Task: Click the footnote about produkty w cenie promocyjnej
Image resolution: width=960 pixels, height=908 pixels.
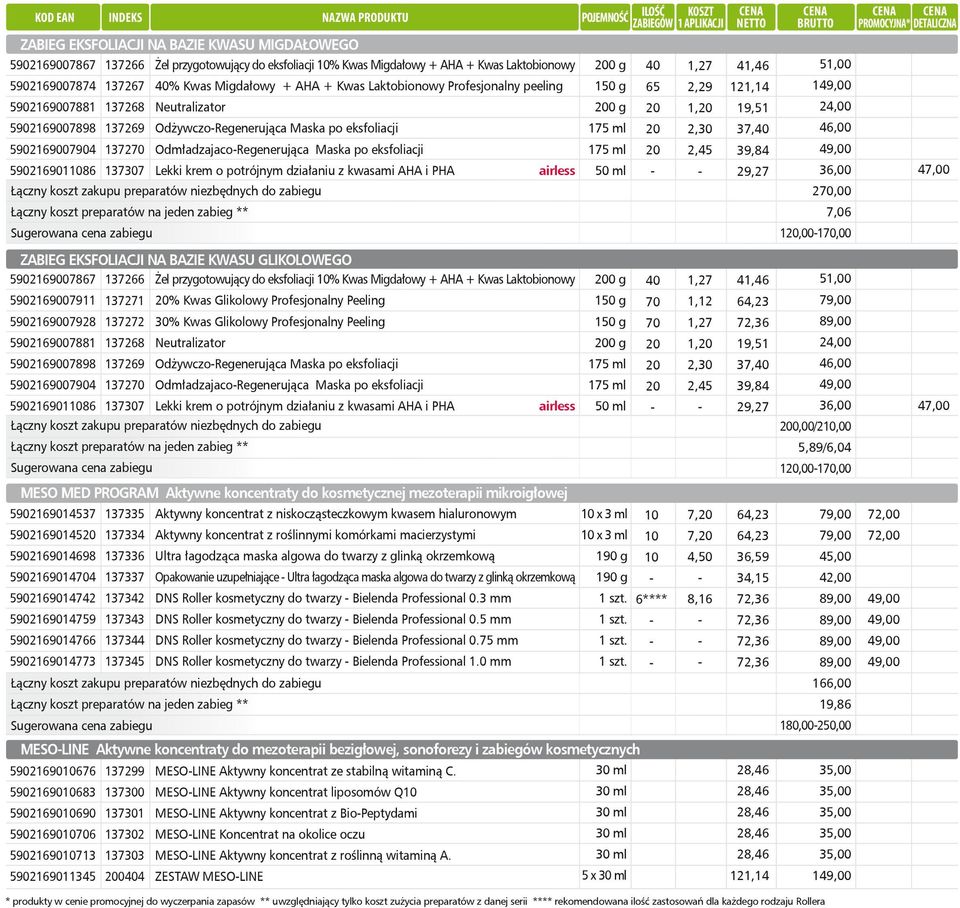Action: click(x=129, y=901)
